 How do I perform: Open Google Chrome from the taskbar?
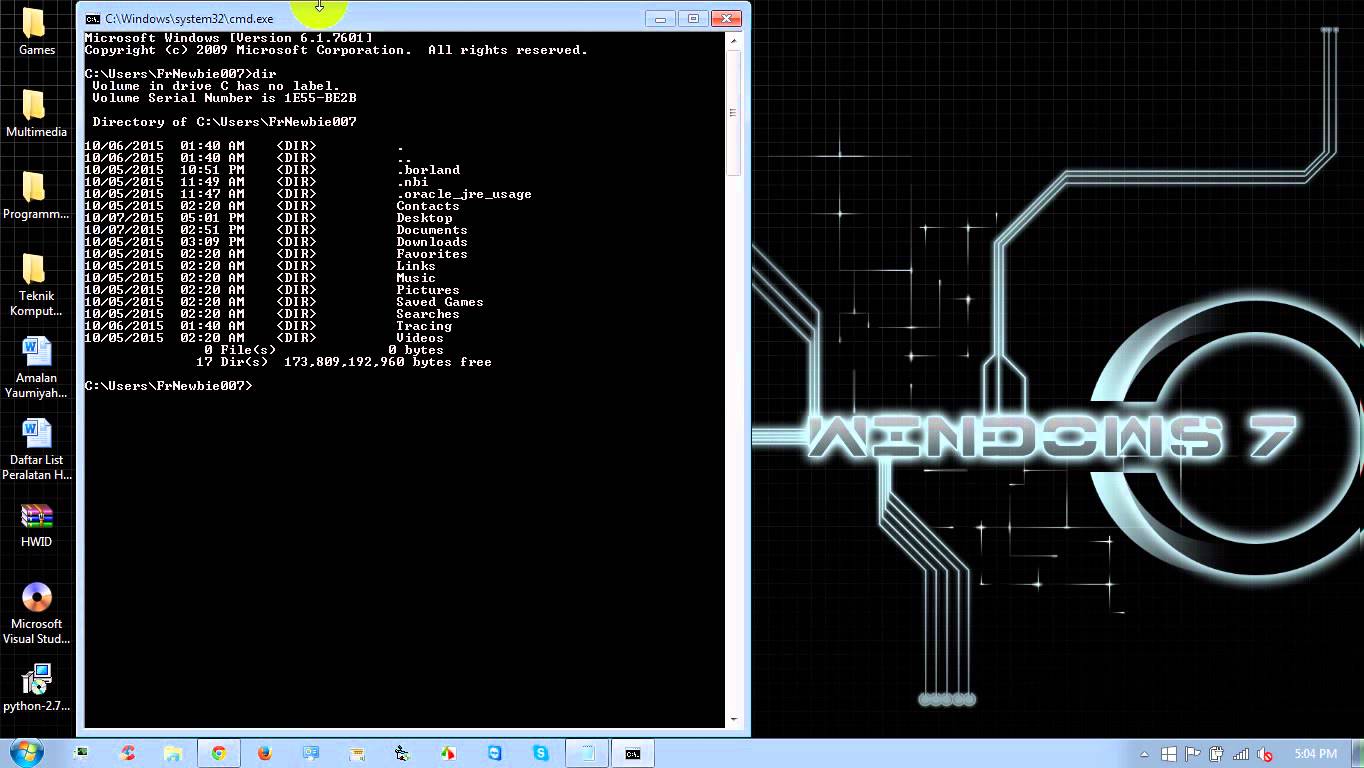218,752
